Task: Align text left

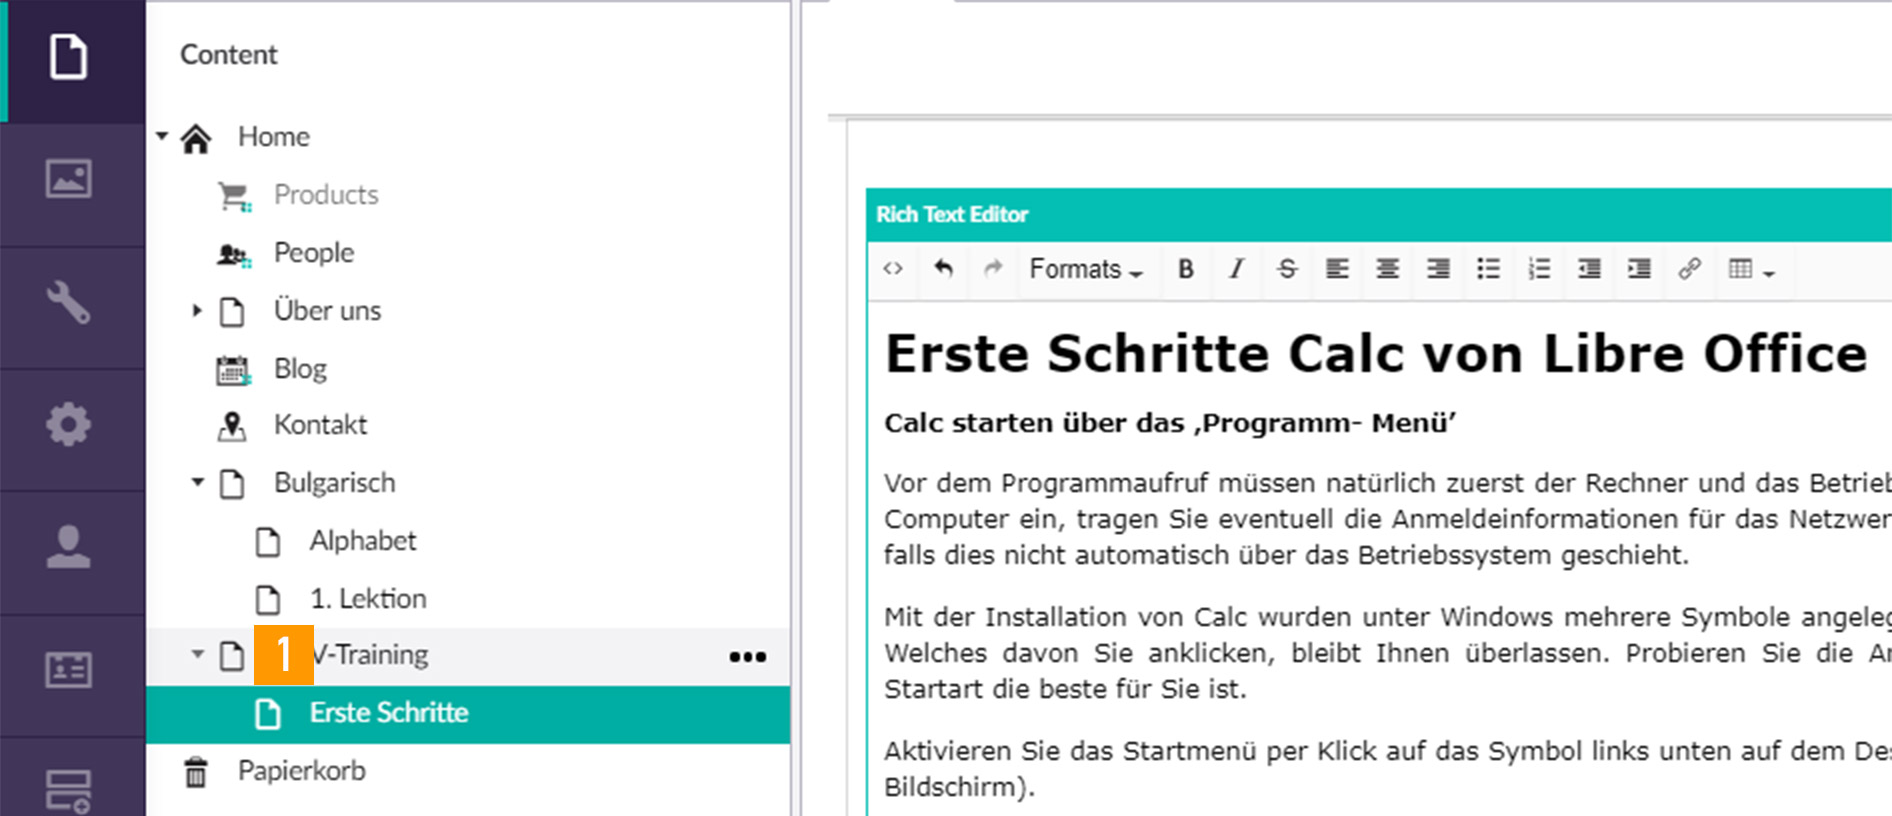Action: coord(1337,269)
